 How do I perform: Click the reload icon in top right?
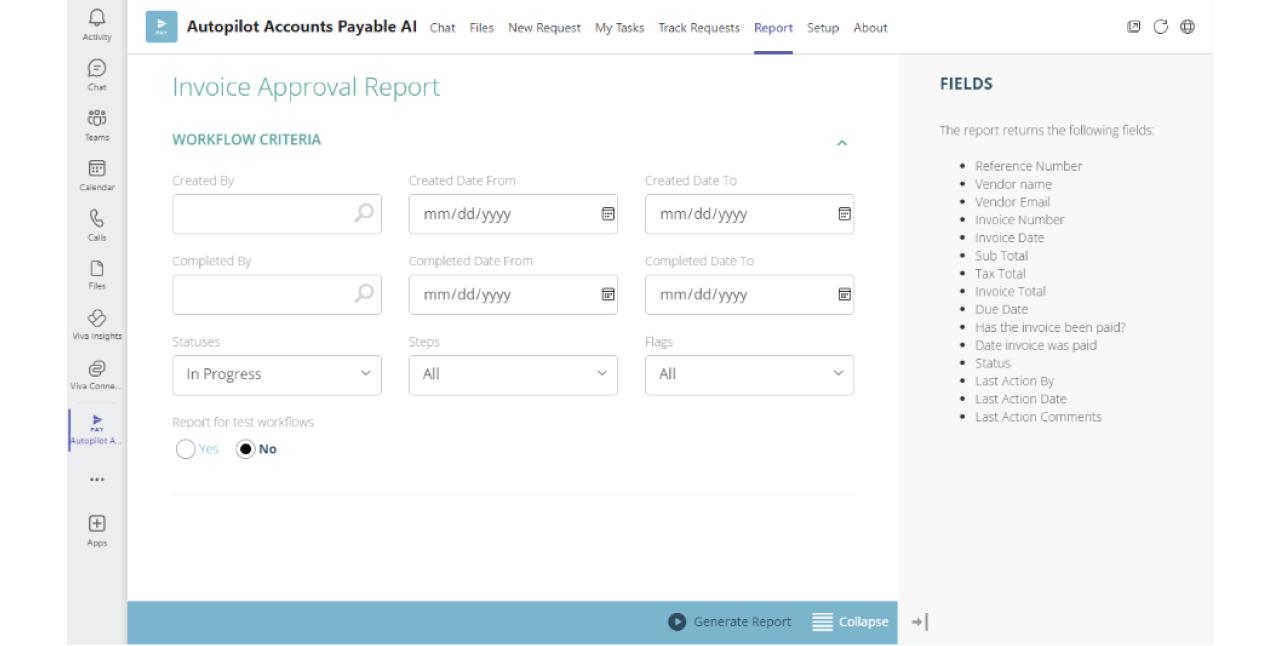point(1160,27)
